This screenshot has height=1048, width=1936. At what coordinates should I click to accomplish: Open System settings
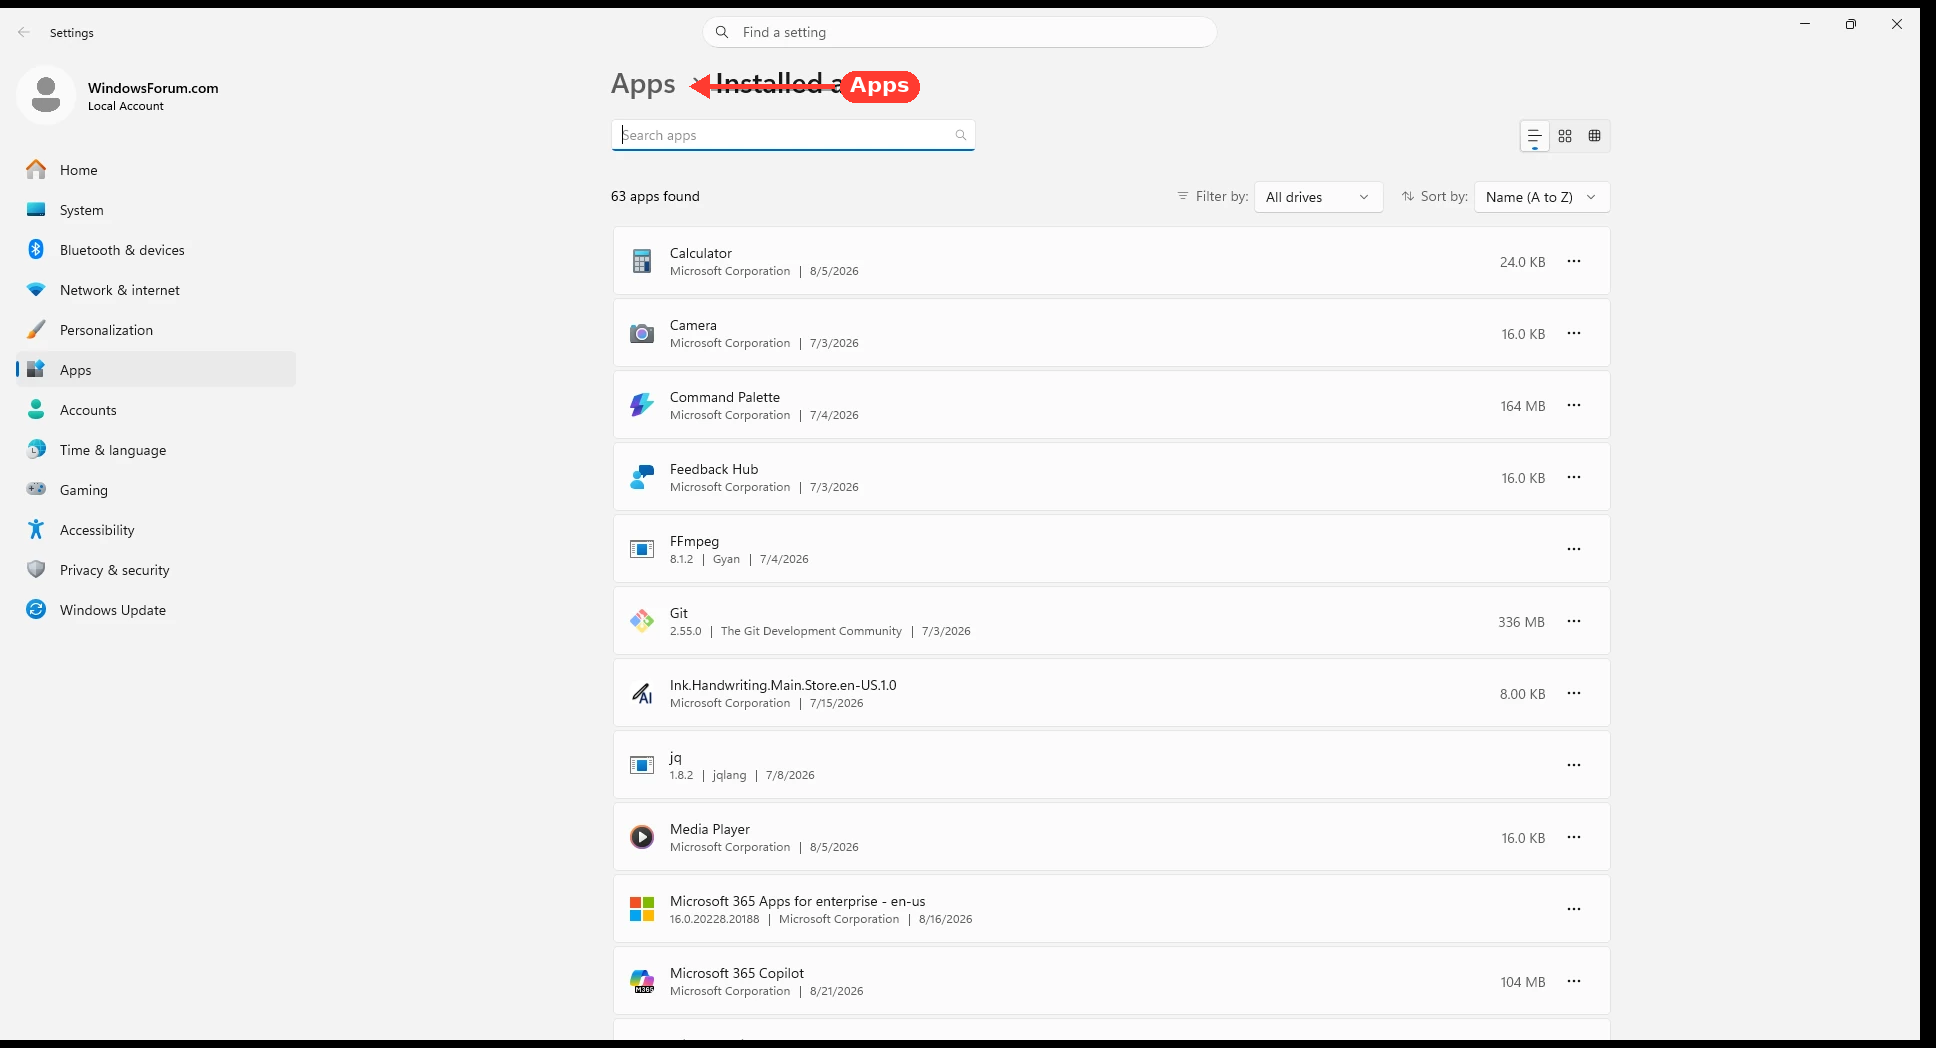click(x=156, y=210)
